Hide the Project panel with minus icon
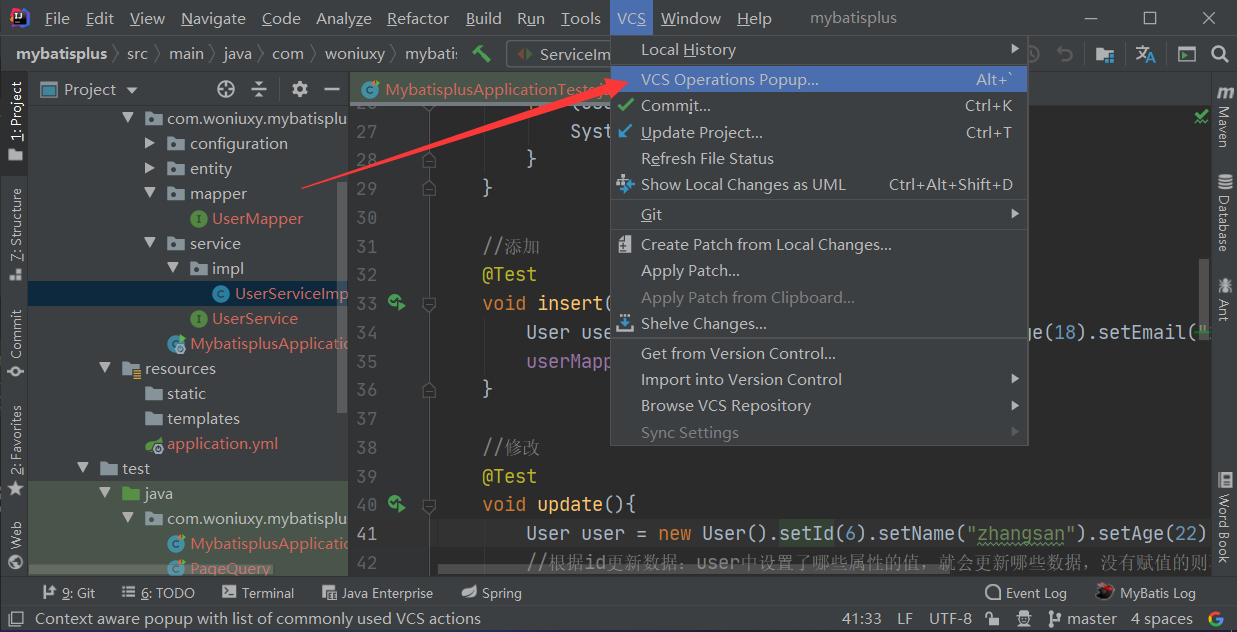This screenshot has height=632, width=1237. point(332,89)
